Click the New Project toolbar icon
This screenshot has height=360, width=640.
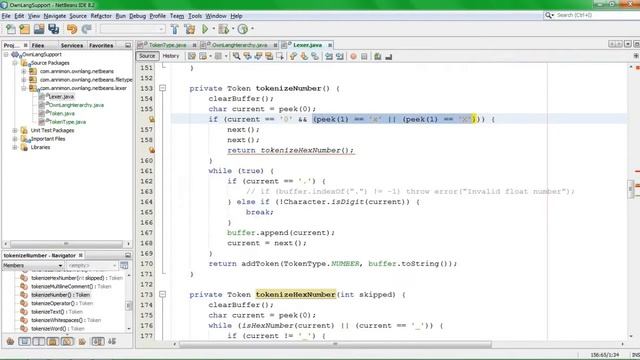24,29
